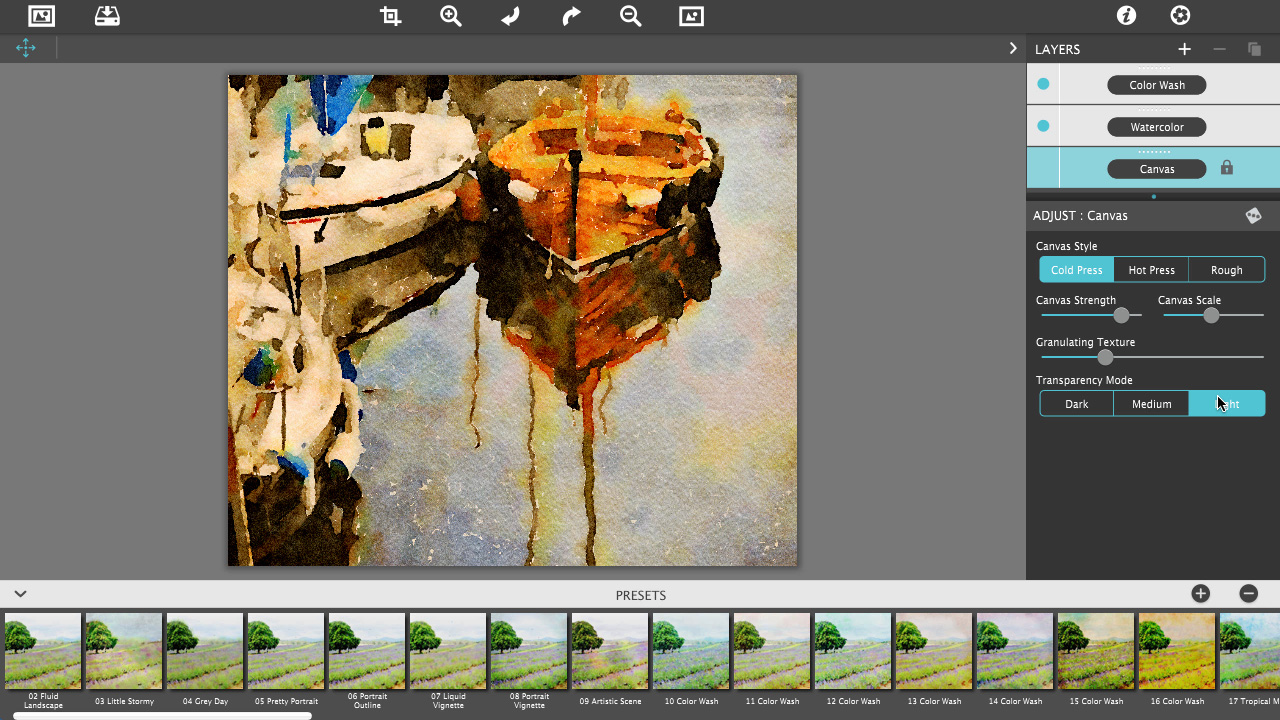The image size is (1280, 720).
Task: Select the Watercolor layer
Action: pos(1157,127)
